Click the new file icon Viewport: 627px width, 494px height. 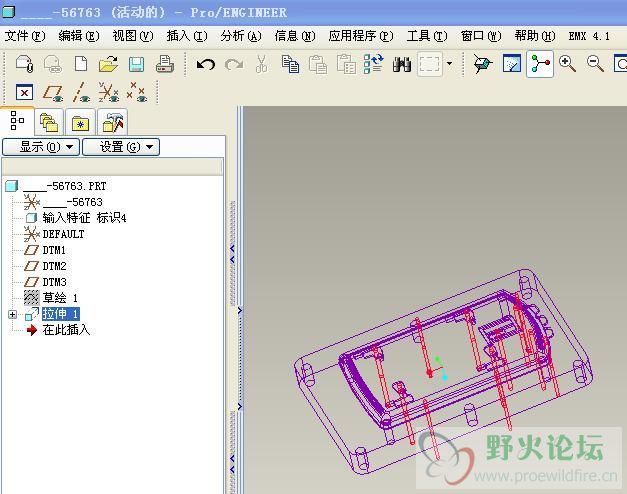tap(81, 64)
